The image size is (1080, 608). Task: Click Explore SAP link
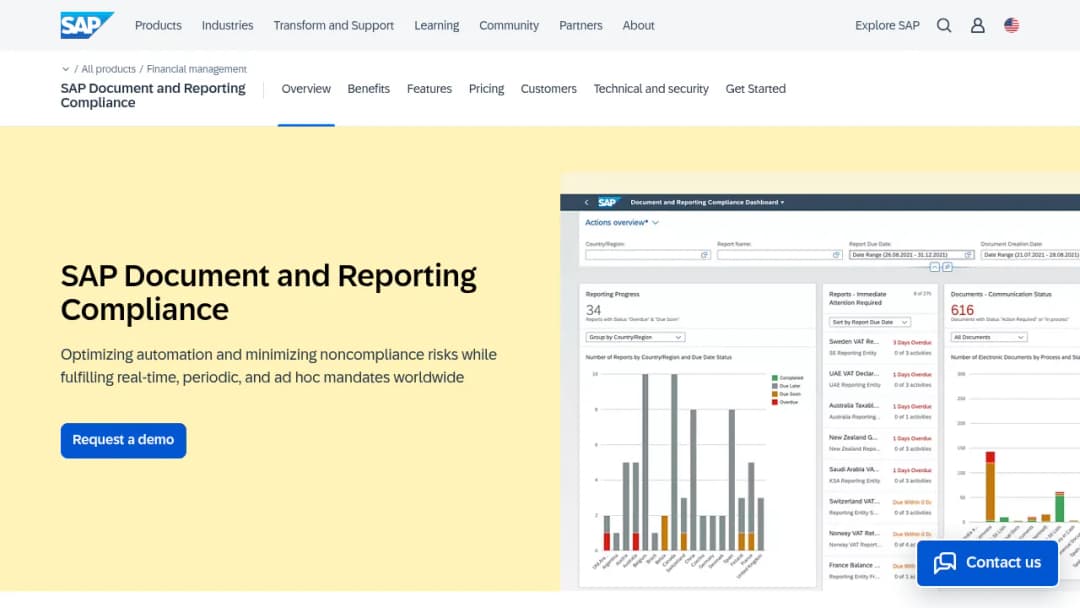coord(887,25)
